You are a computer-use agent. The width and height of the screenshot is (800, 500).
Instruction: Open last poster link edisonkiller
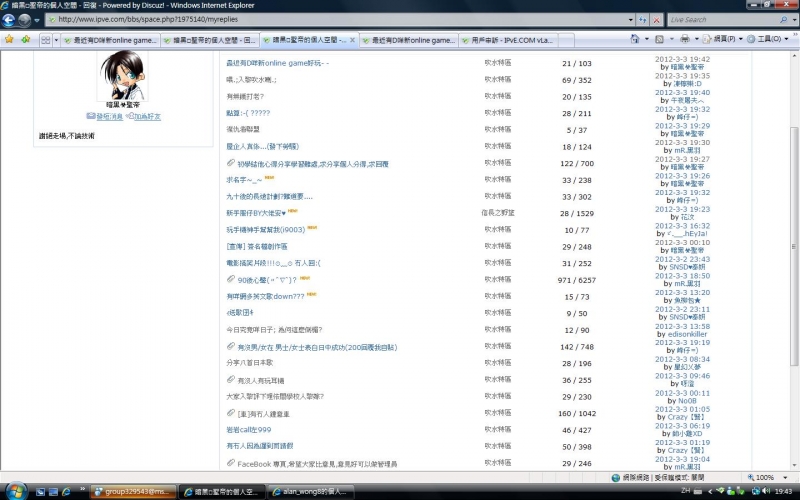pos(687,334)
